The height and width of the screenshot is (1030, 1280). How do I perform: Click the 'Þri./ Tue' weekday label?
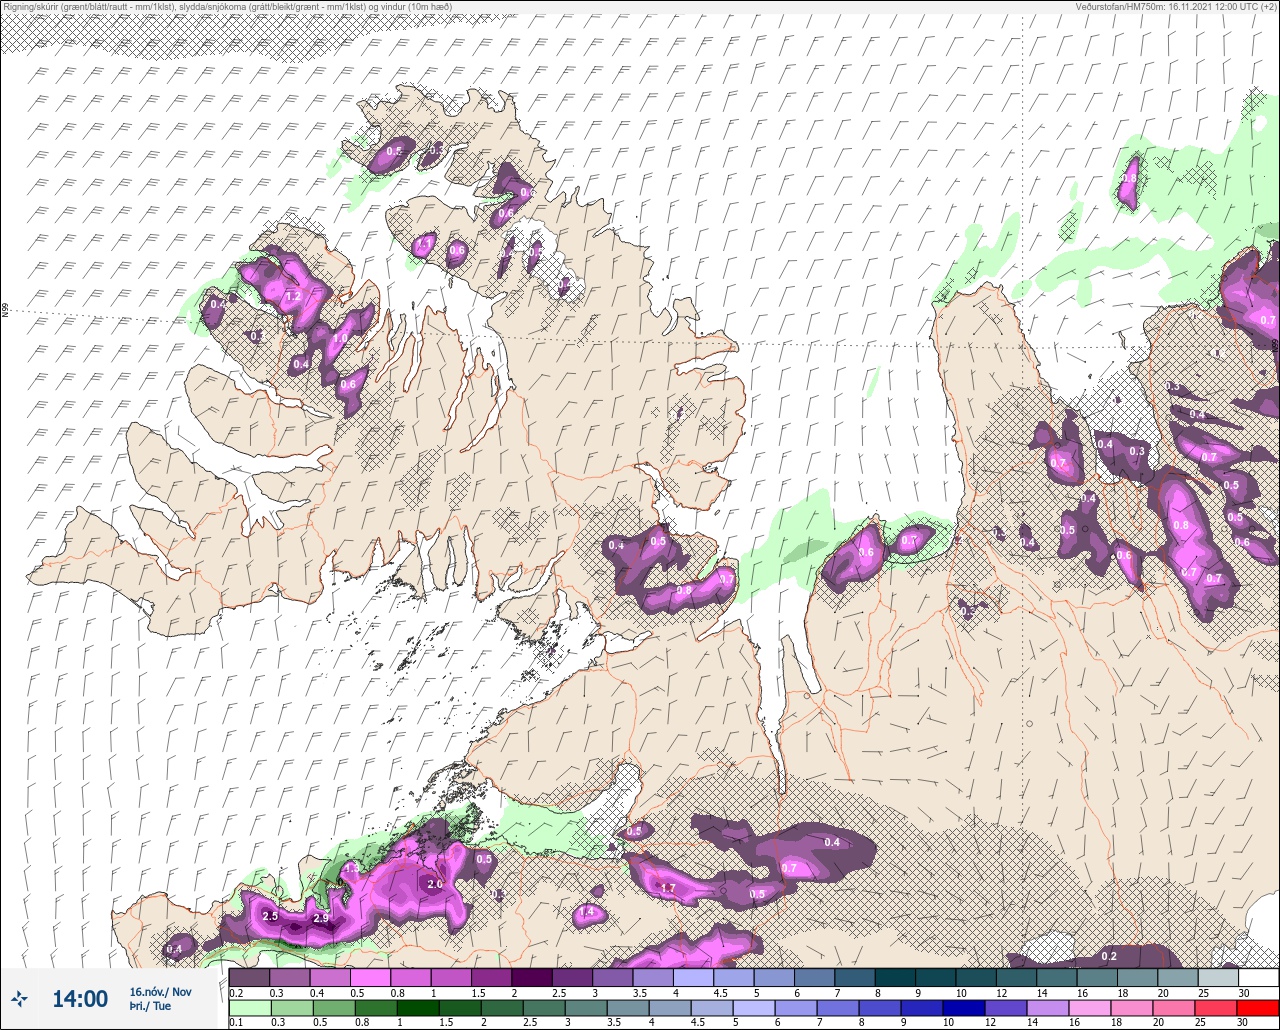coord(150,1006)
